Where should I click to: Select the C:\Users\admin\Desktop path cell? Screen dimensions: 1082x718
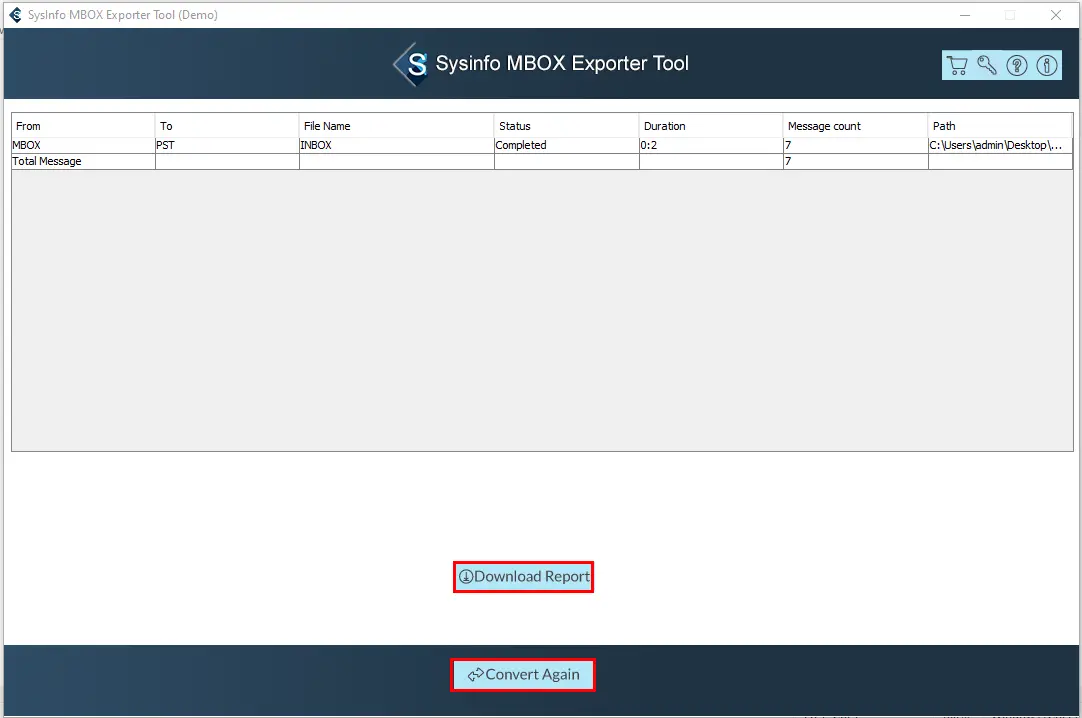[1000, 145]
